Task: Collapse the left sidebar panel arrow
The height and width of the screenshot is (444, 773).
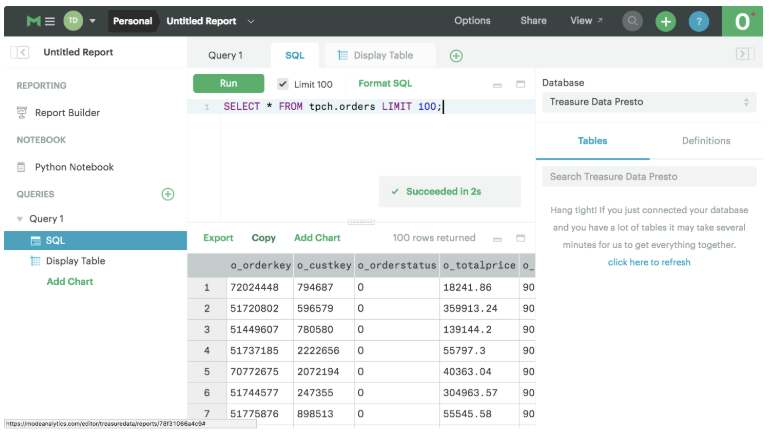Action: (22, 53)
